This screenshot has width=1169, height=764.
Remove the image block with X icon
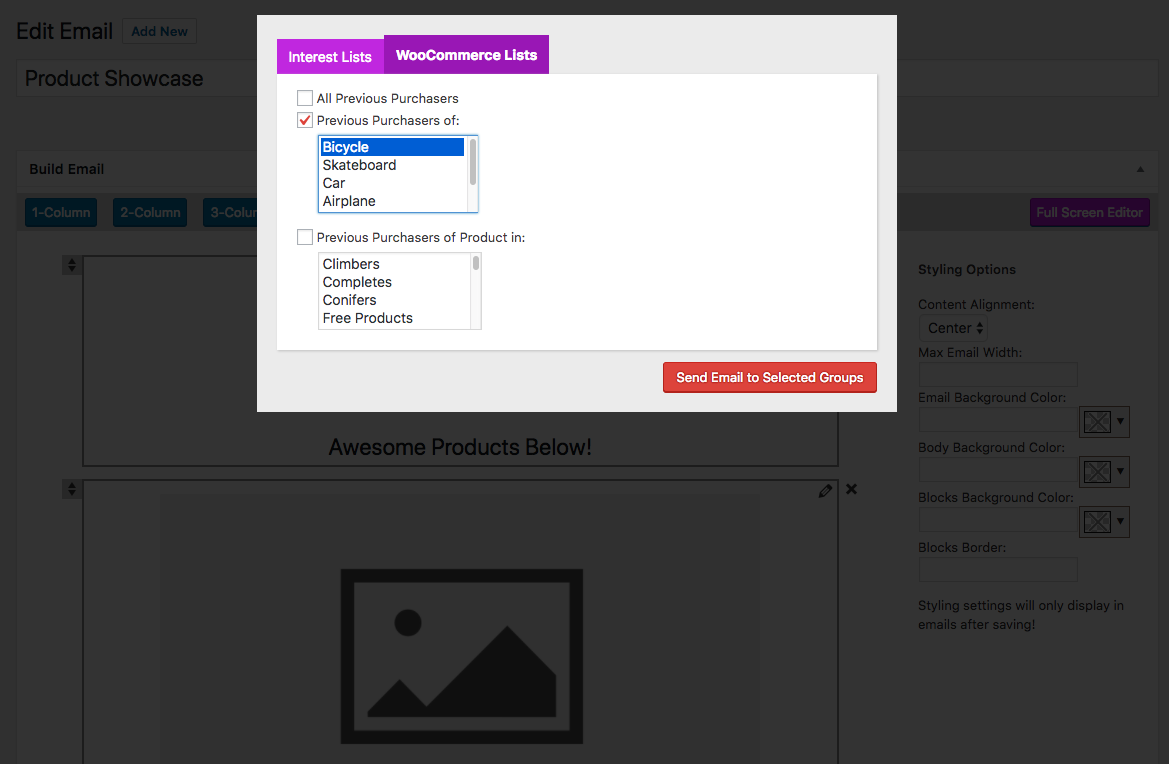coord(851,489)
